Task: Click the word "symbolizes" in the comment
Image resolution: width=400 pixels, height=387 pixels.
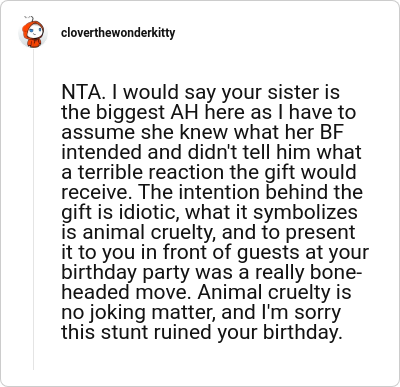Action: [305, 213]
